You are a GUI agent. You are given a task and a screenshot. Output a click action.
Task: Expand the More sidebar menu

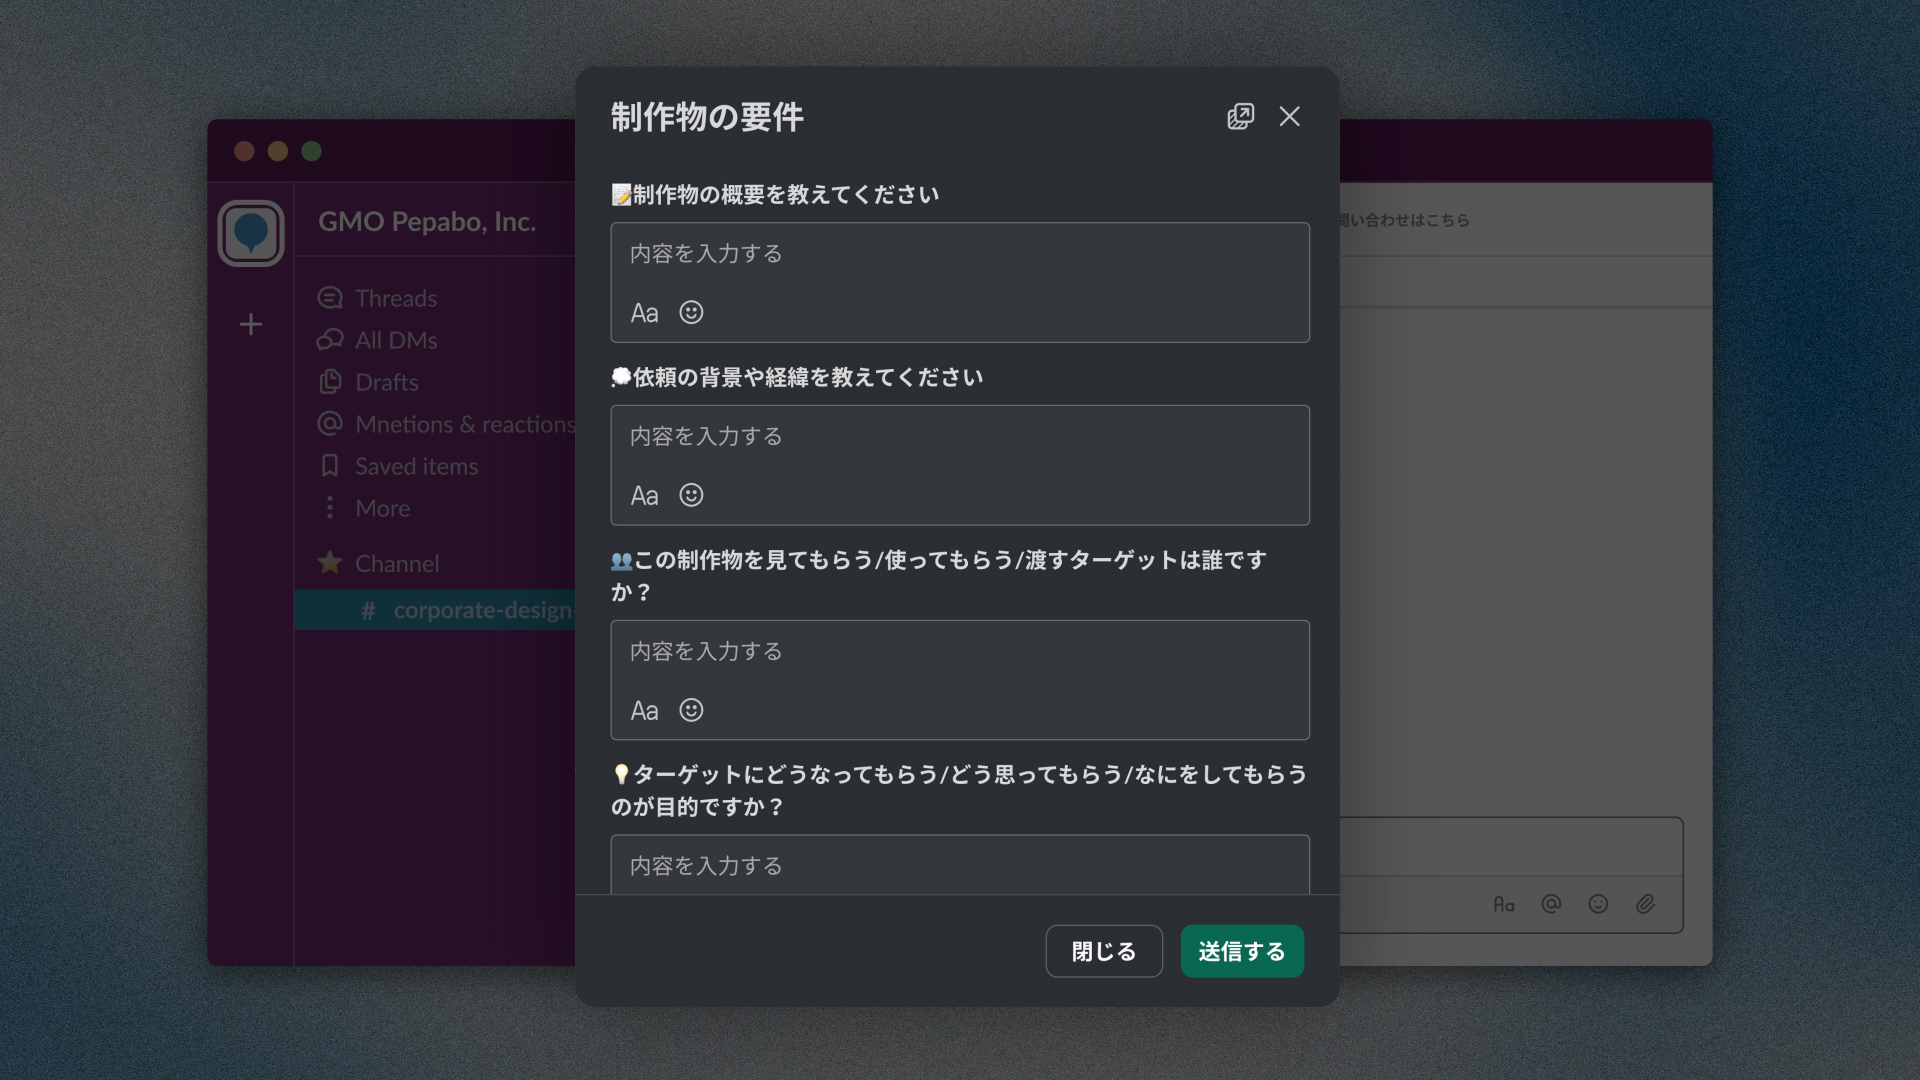382,508
